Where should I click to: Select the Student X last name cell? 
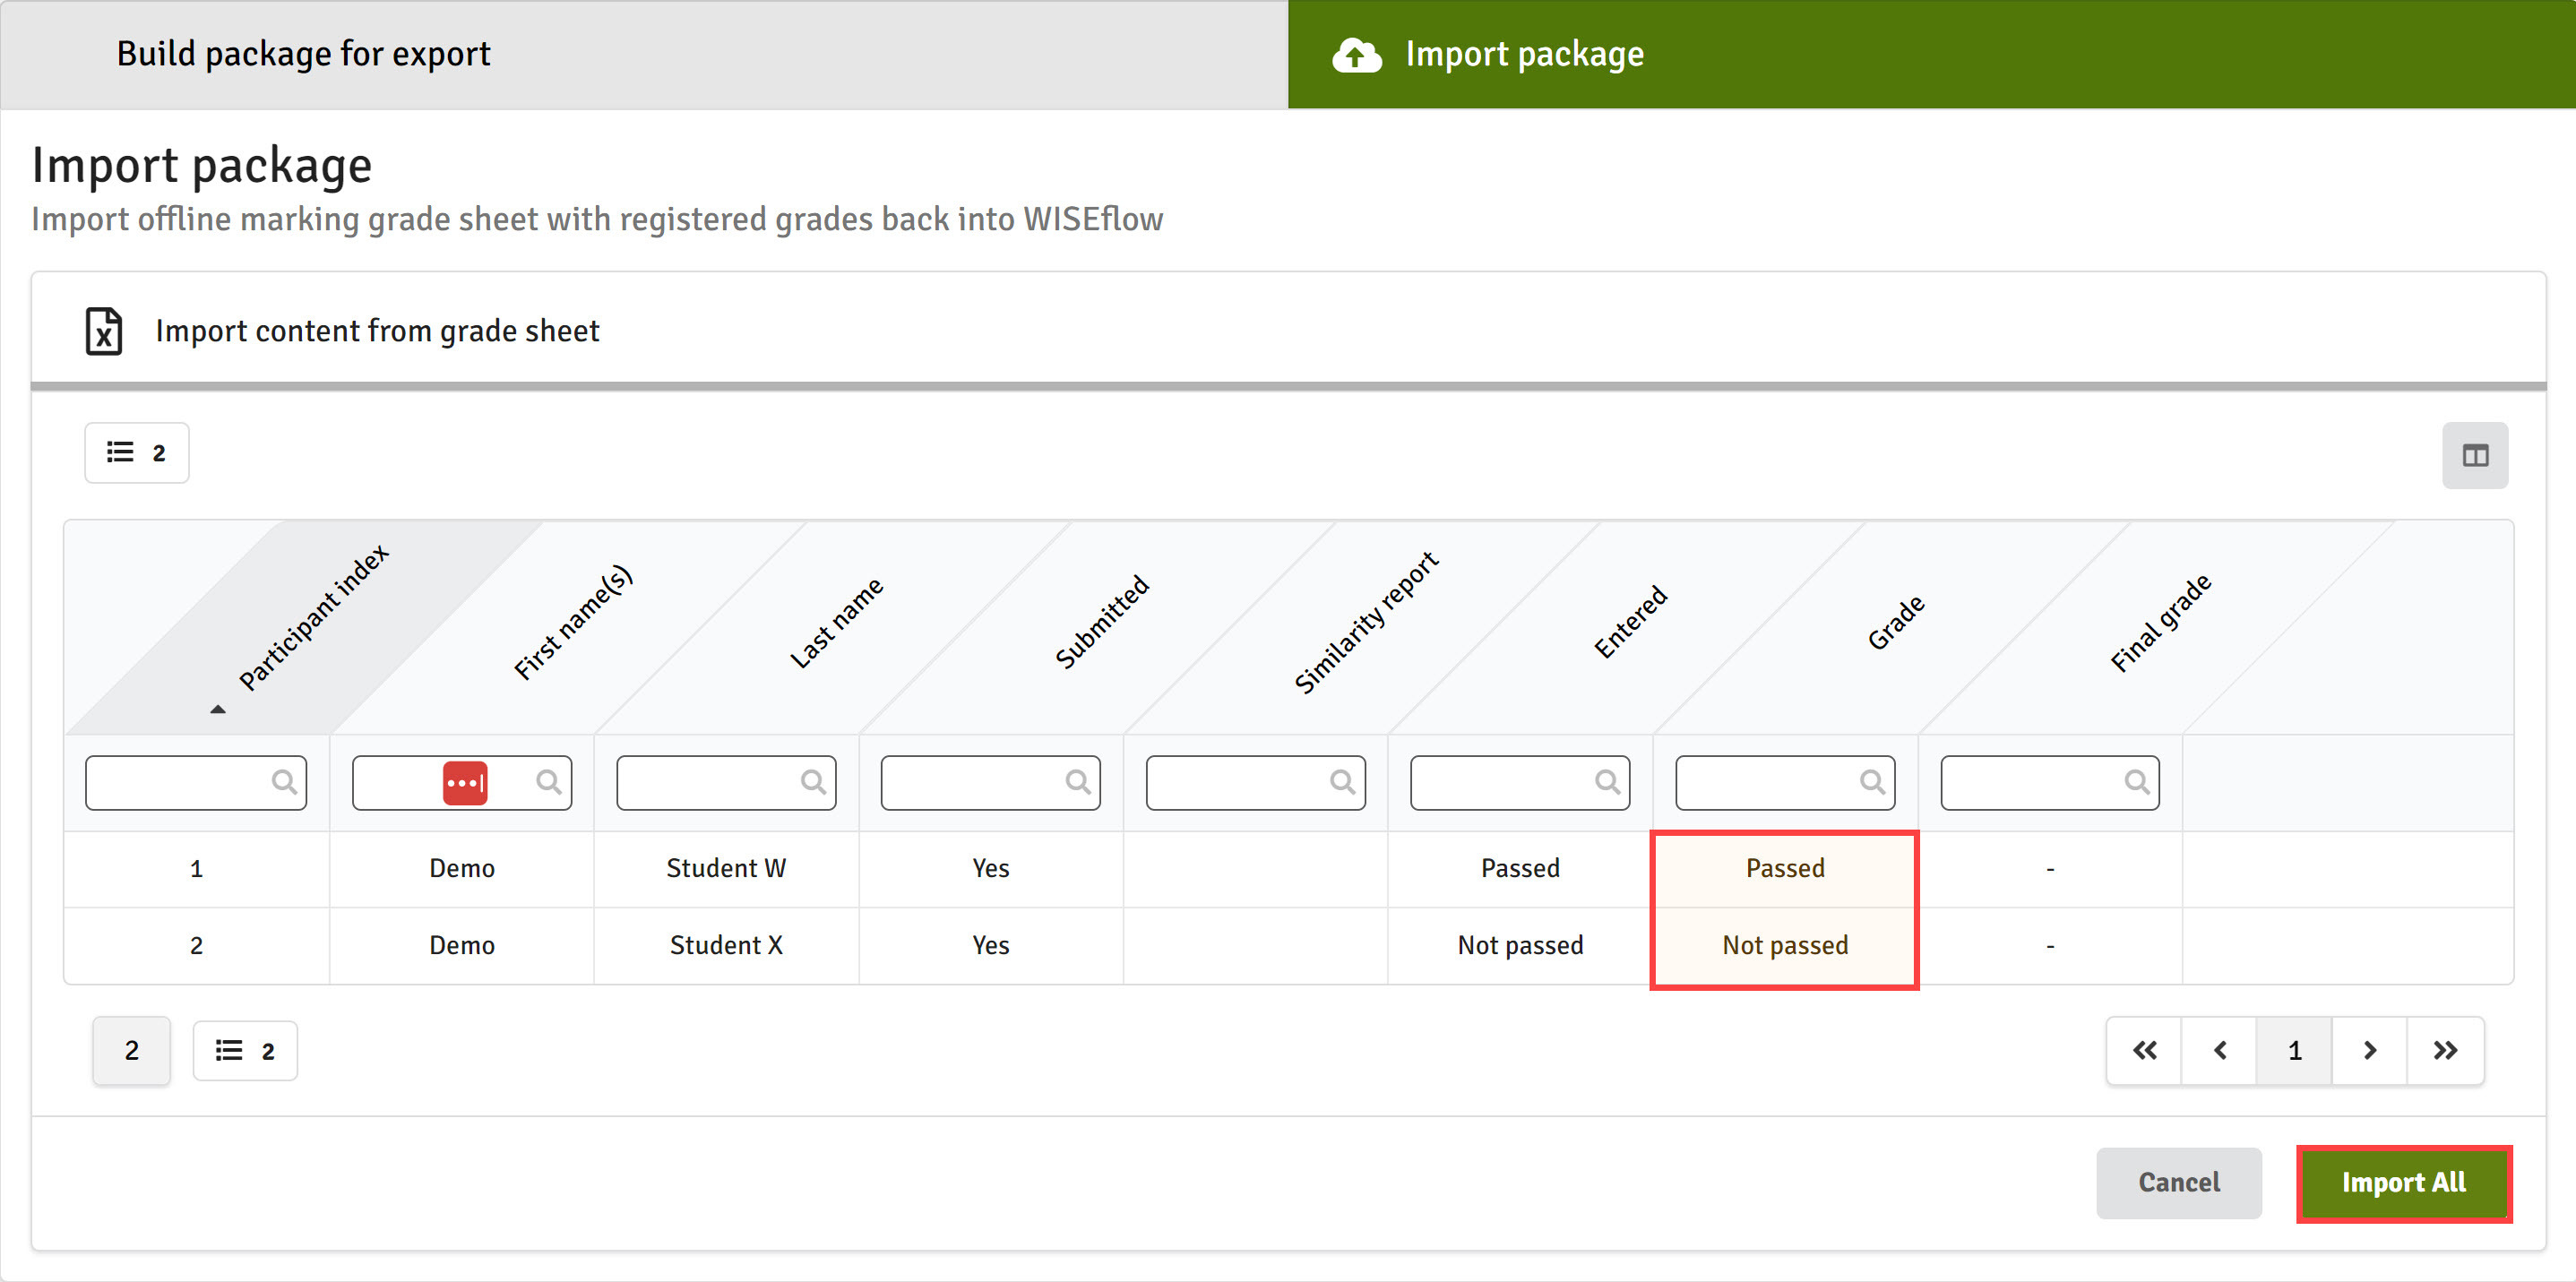pyautogui.click(x=726, y=945)
